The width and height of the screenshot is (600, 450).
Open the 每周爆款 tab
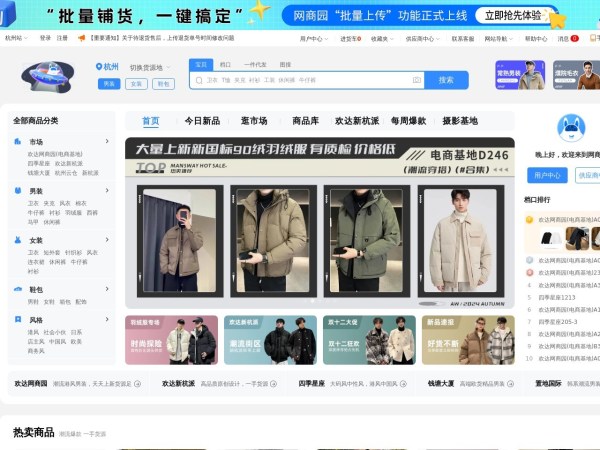coord(408,121)
